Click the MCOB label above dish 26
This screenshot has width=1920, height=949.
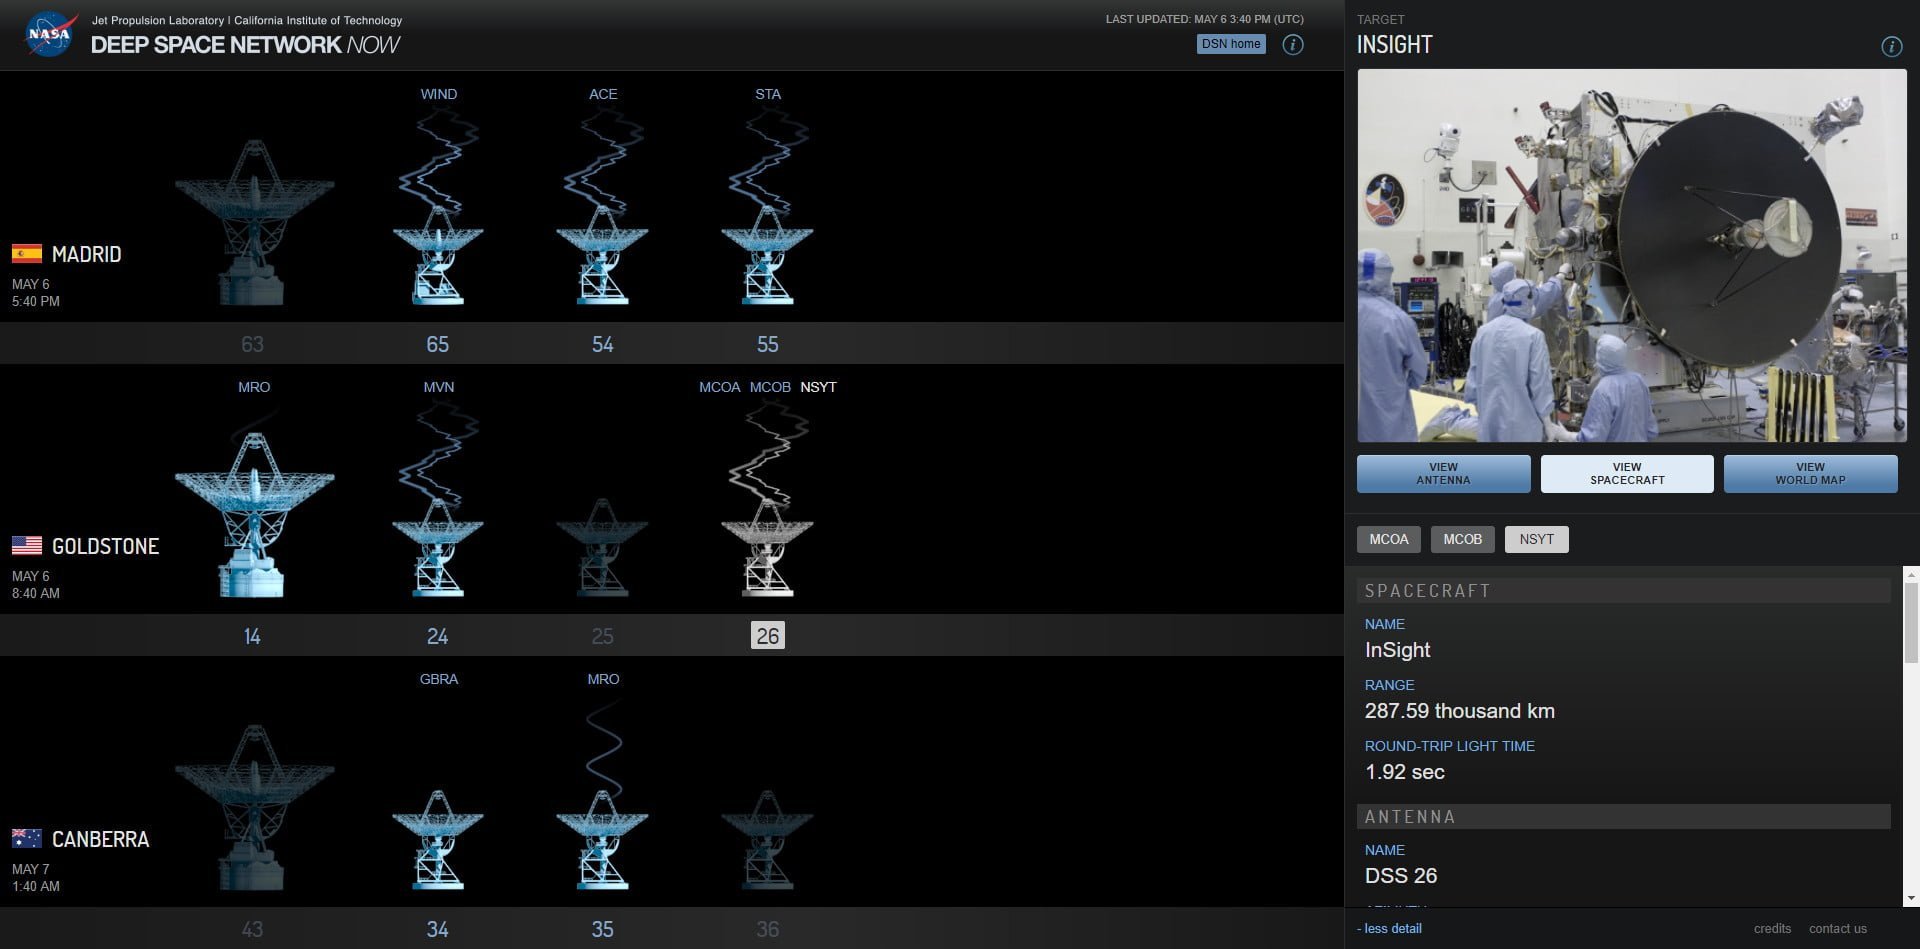[770, 387]
